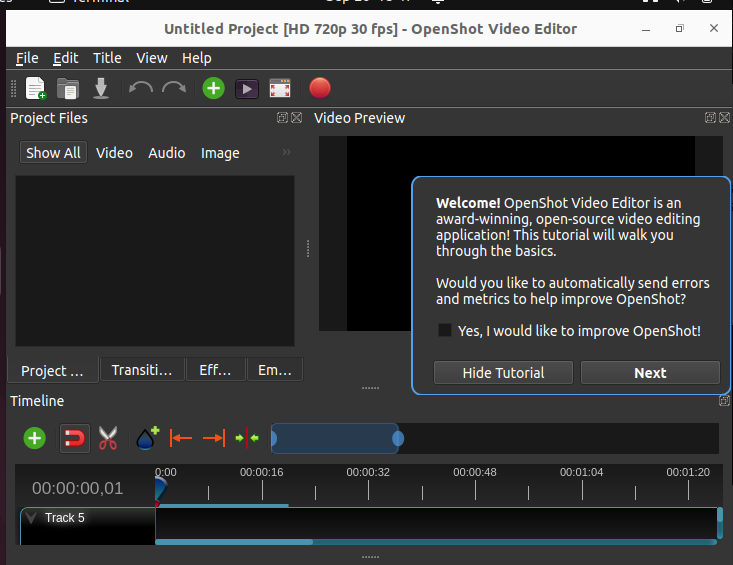Enable 'Yes, I would like to improve OpenShot'

[x=445, y=330]
